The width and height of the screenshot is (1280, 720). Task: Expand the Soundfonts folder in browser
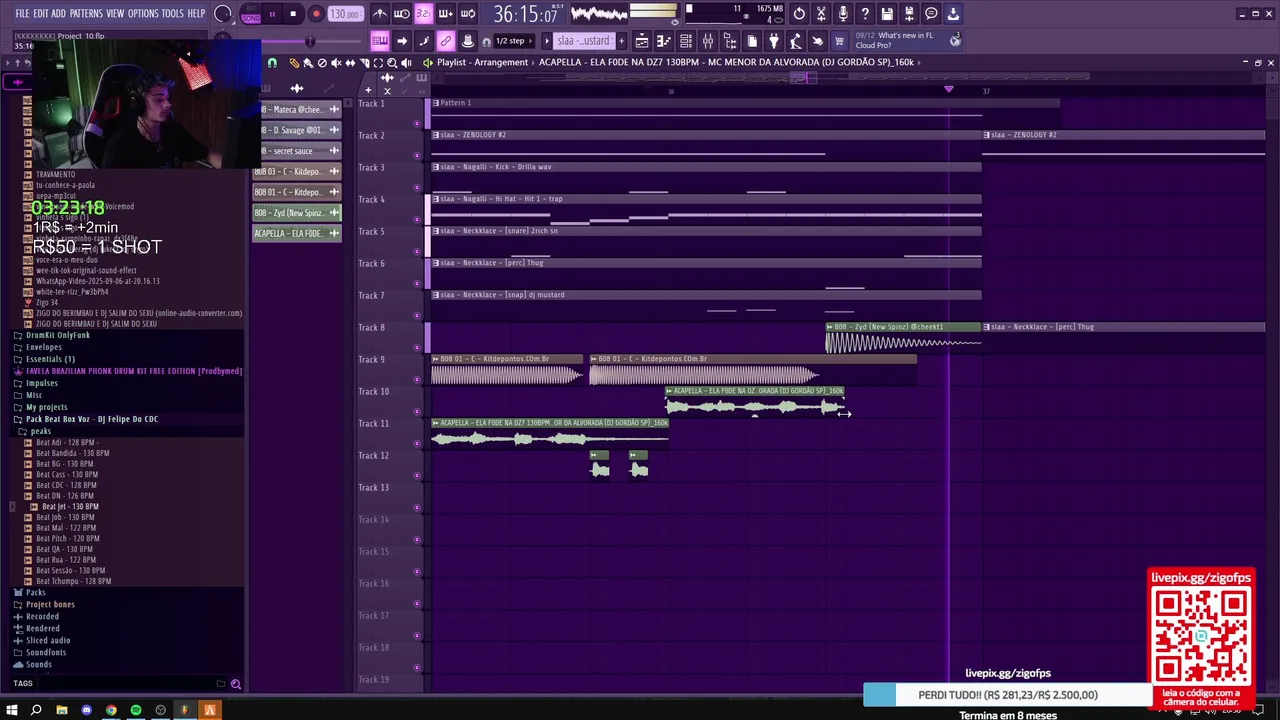point(45,652)
